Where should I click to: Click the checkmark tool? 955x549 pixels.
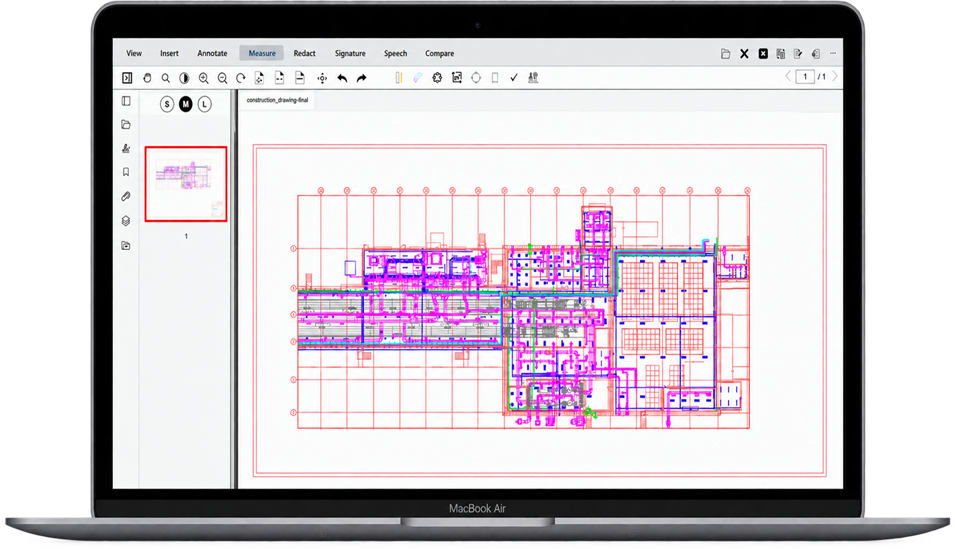514,77
